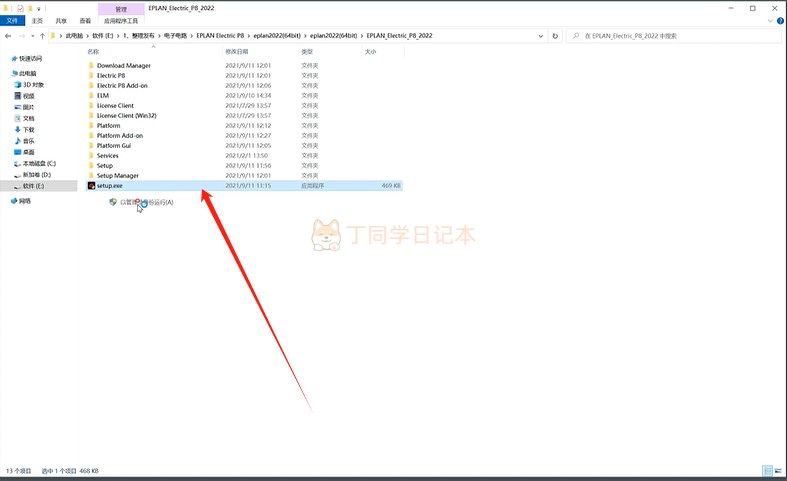The height and width of the screenshot is (481, 787).
Task: Switch to large icons view in status bar
Action: coord(778,471)
